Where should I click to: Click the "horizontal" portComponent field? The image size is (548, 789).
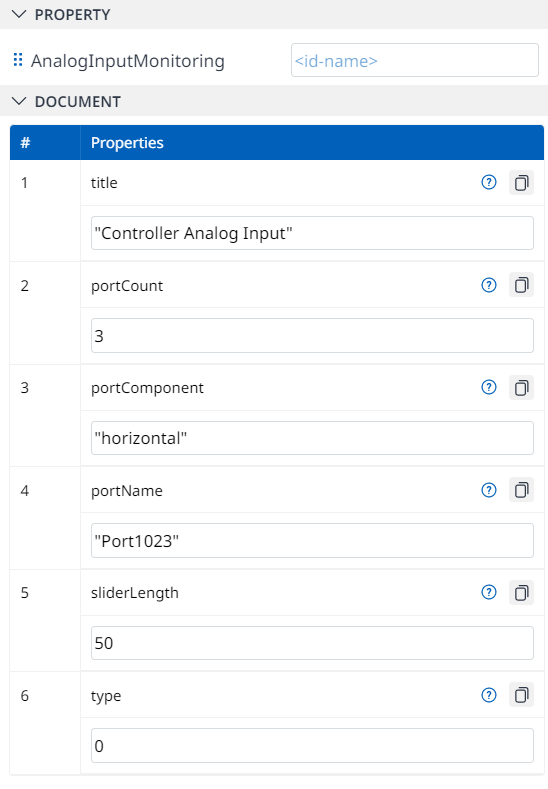[312, 438]
